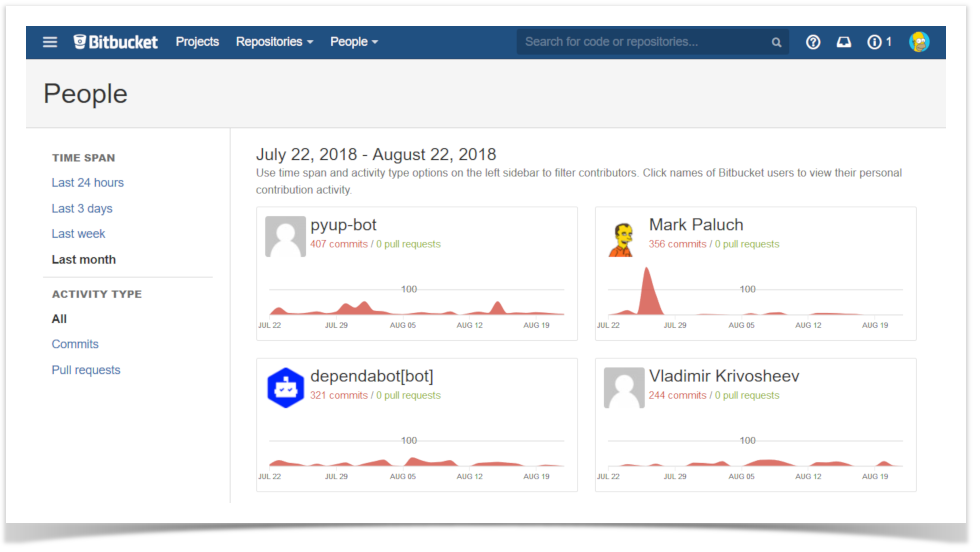Screen dimensions: 980x552
Task: Open Vladimir Krivosheev's contribution page
Action: click(724, 376)
